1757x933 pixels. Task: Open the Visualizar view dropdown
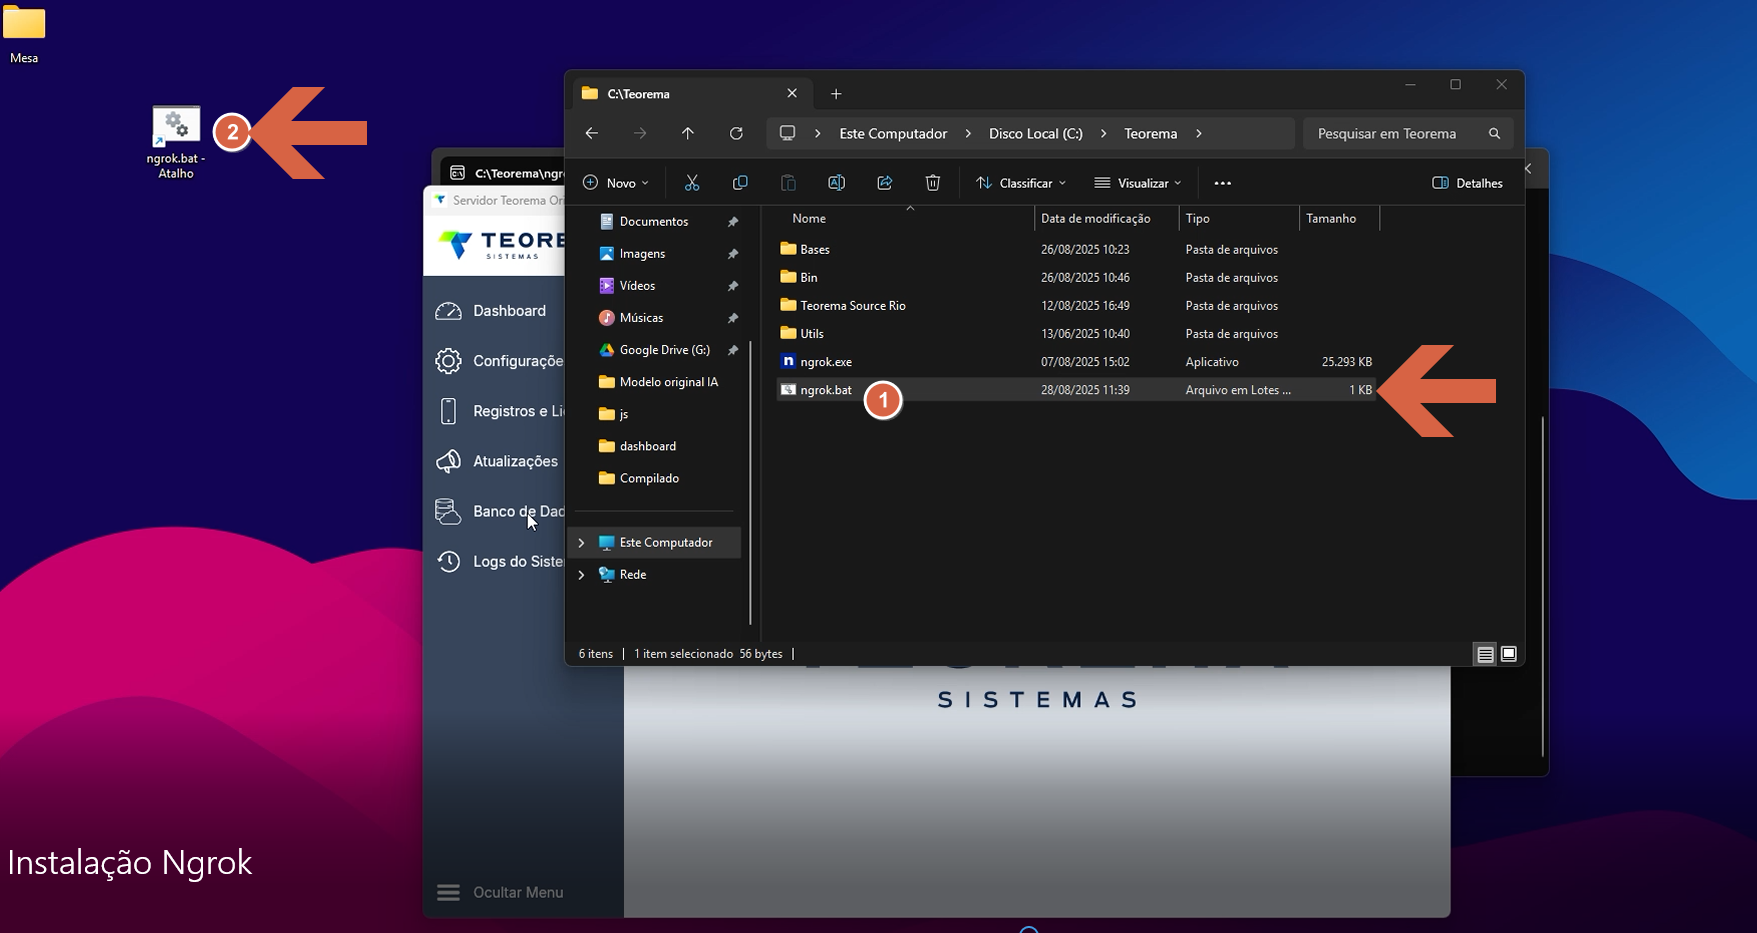click(1138, 183)
